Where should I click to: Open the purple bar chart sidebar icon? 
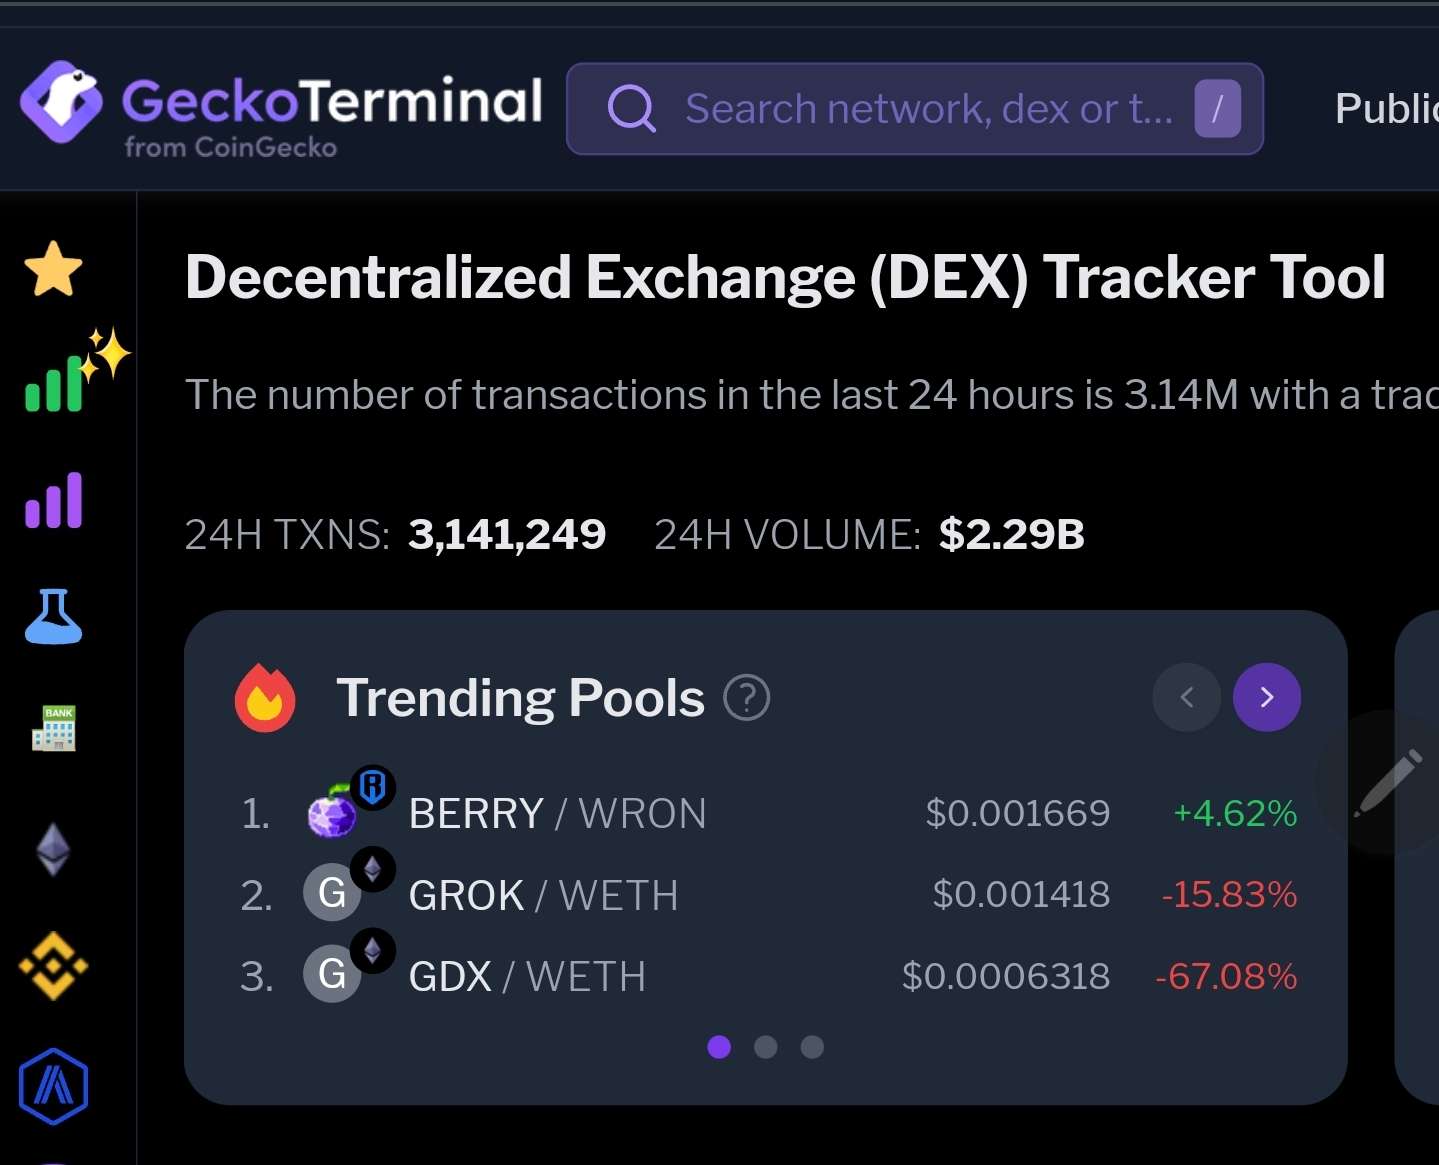pyautogui.click(x=54, y=501)
